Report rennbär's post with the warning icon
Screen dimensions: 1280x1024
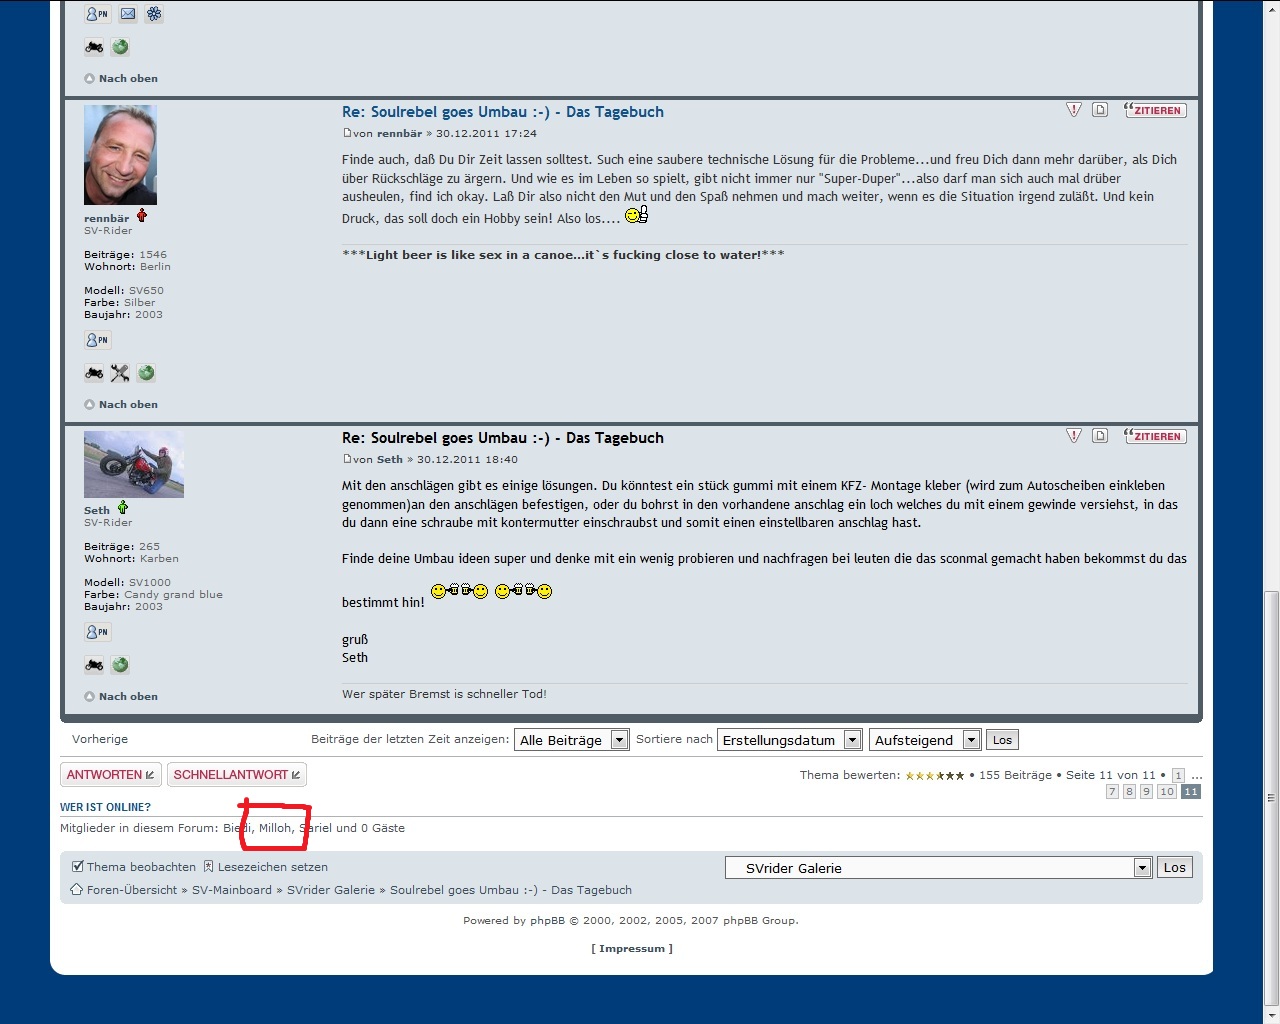[x=1074, y=110]
